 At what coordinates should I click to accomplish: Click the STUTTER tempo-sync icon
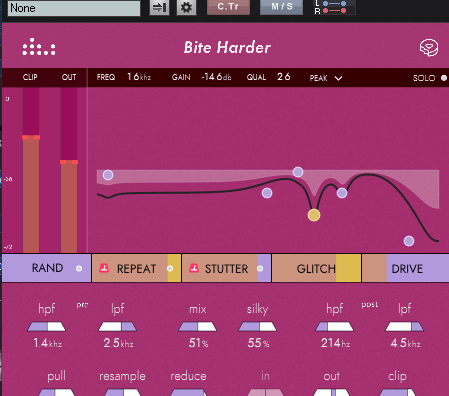click(x=194, y=268)
